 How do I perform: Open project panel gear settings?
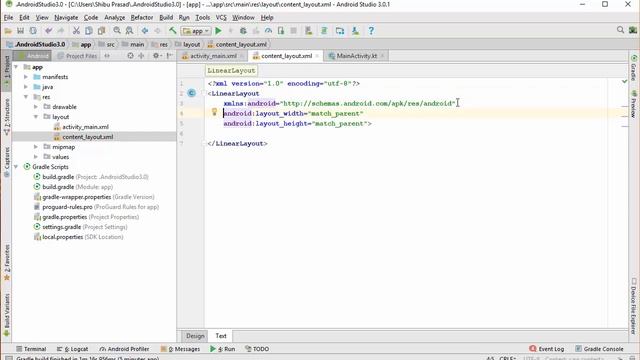[156, 56]
